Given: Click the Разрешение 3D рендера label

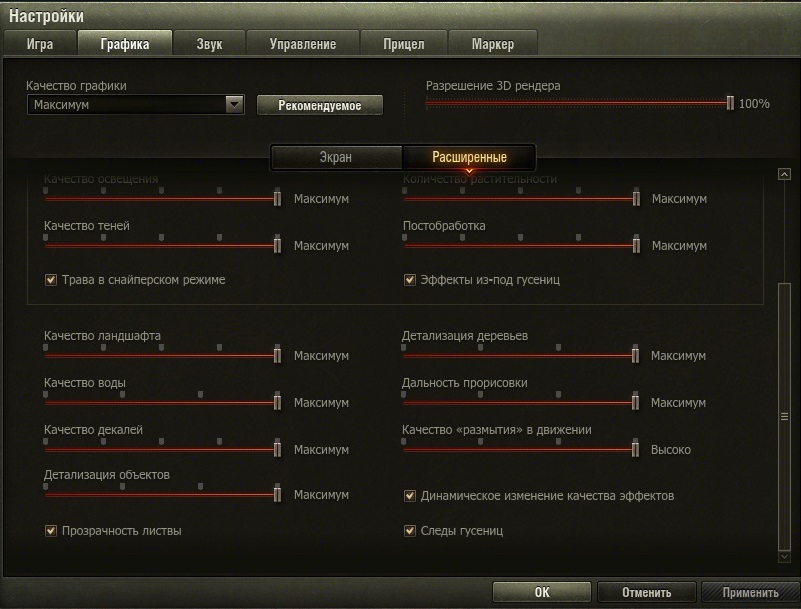Looking at the screenshot, I should [493, 85].
